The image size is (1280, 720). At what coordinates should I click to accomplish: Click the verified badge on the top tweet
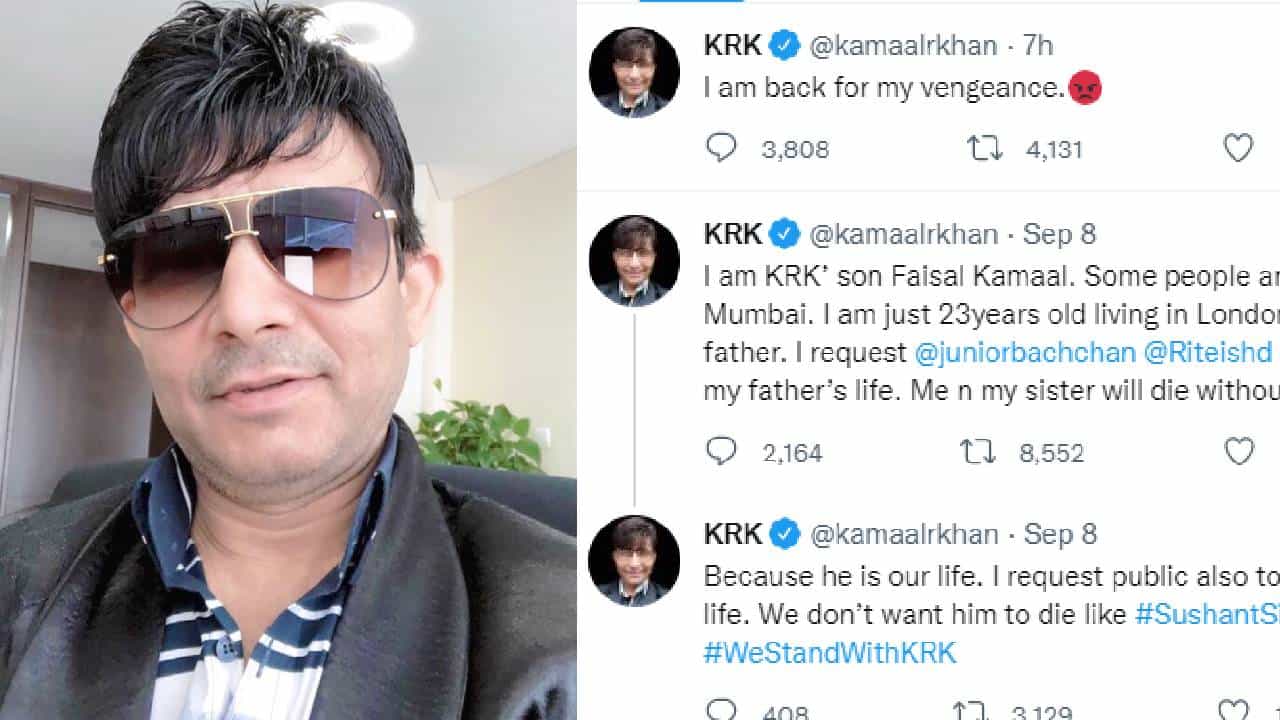pos(785,45)
